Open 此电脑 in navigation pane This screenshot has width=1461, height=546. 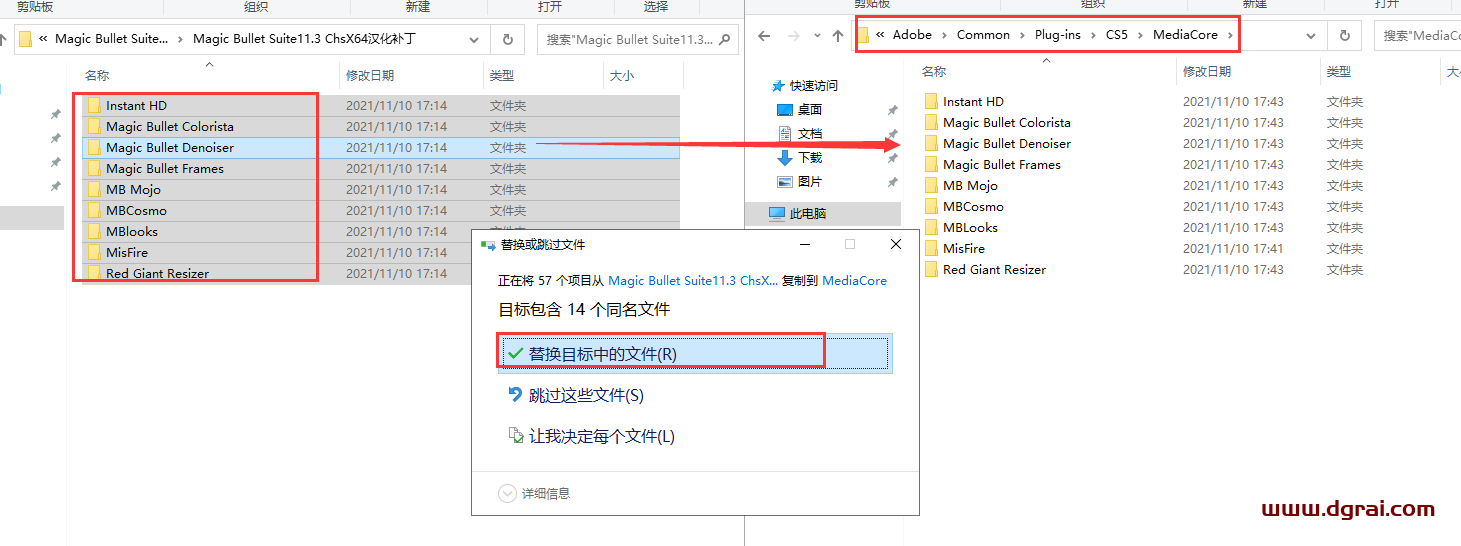(x=797, y=213)
